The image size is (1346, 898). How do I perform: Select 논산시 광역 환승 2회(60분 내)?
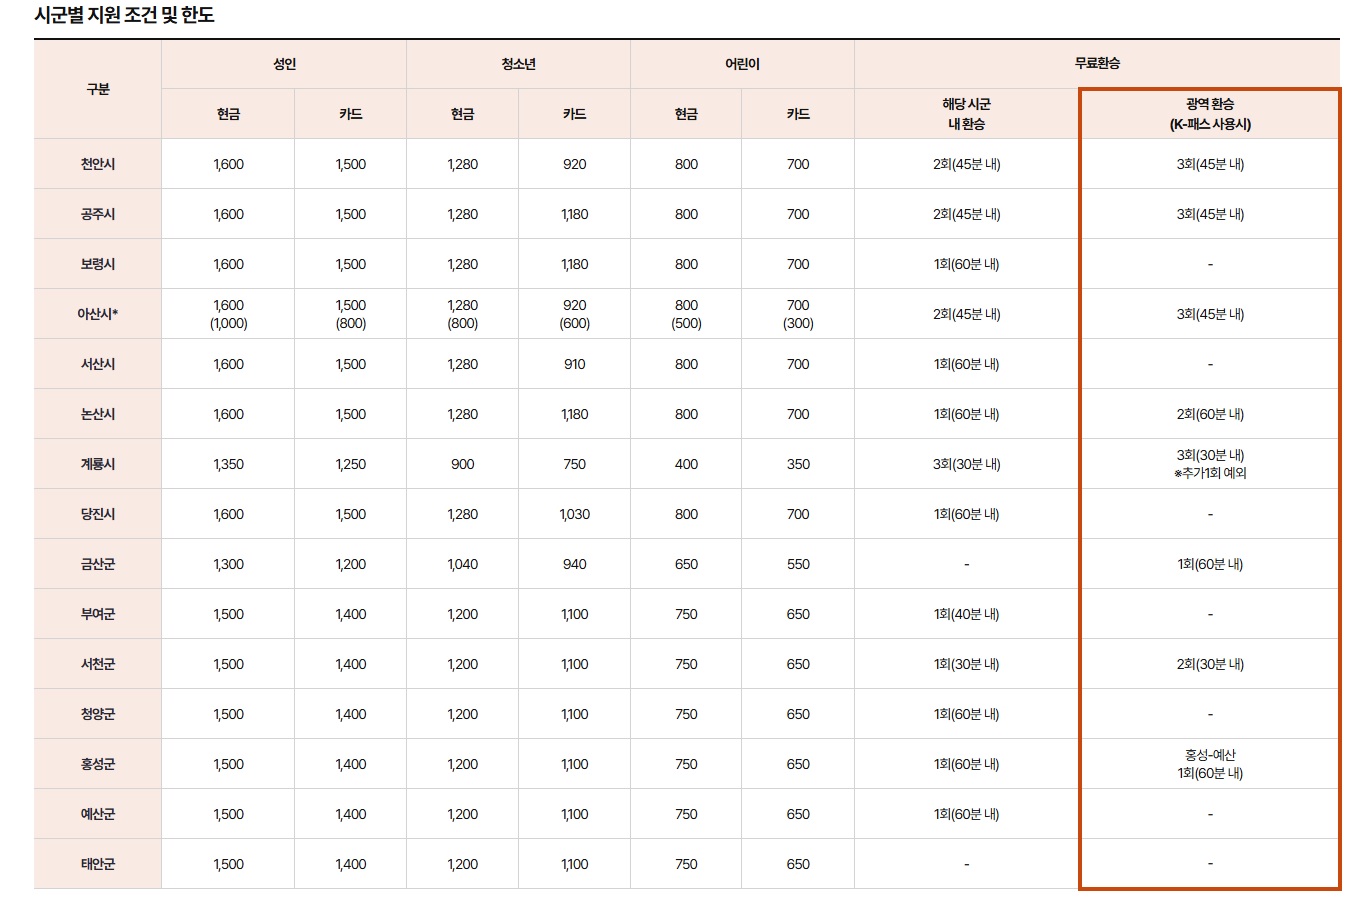click(1210, 414)
